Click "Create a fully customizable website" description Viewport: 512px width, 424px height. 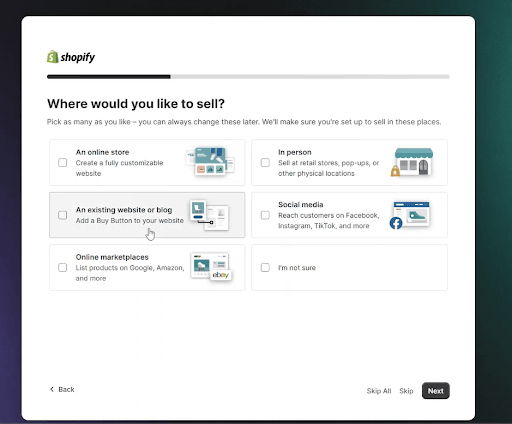click(119, 168)
